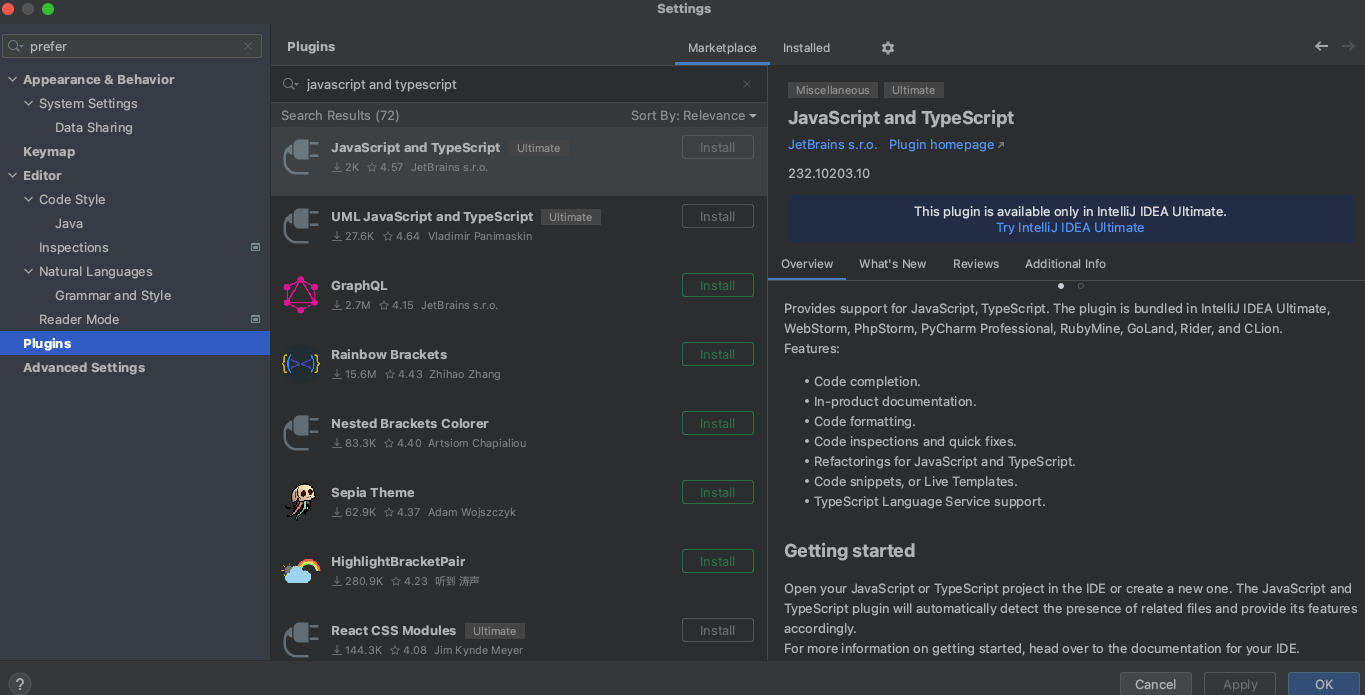Select the first screenshot pagination dot
The width and height of the screenshot is (1365, 695).
[1061, 286]
